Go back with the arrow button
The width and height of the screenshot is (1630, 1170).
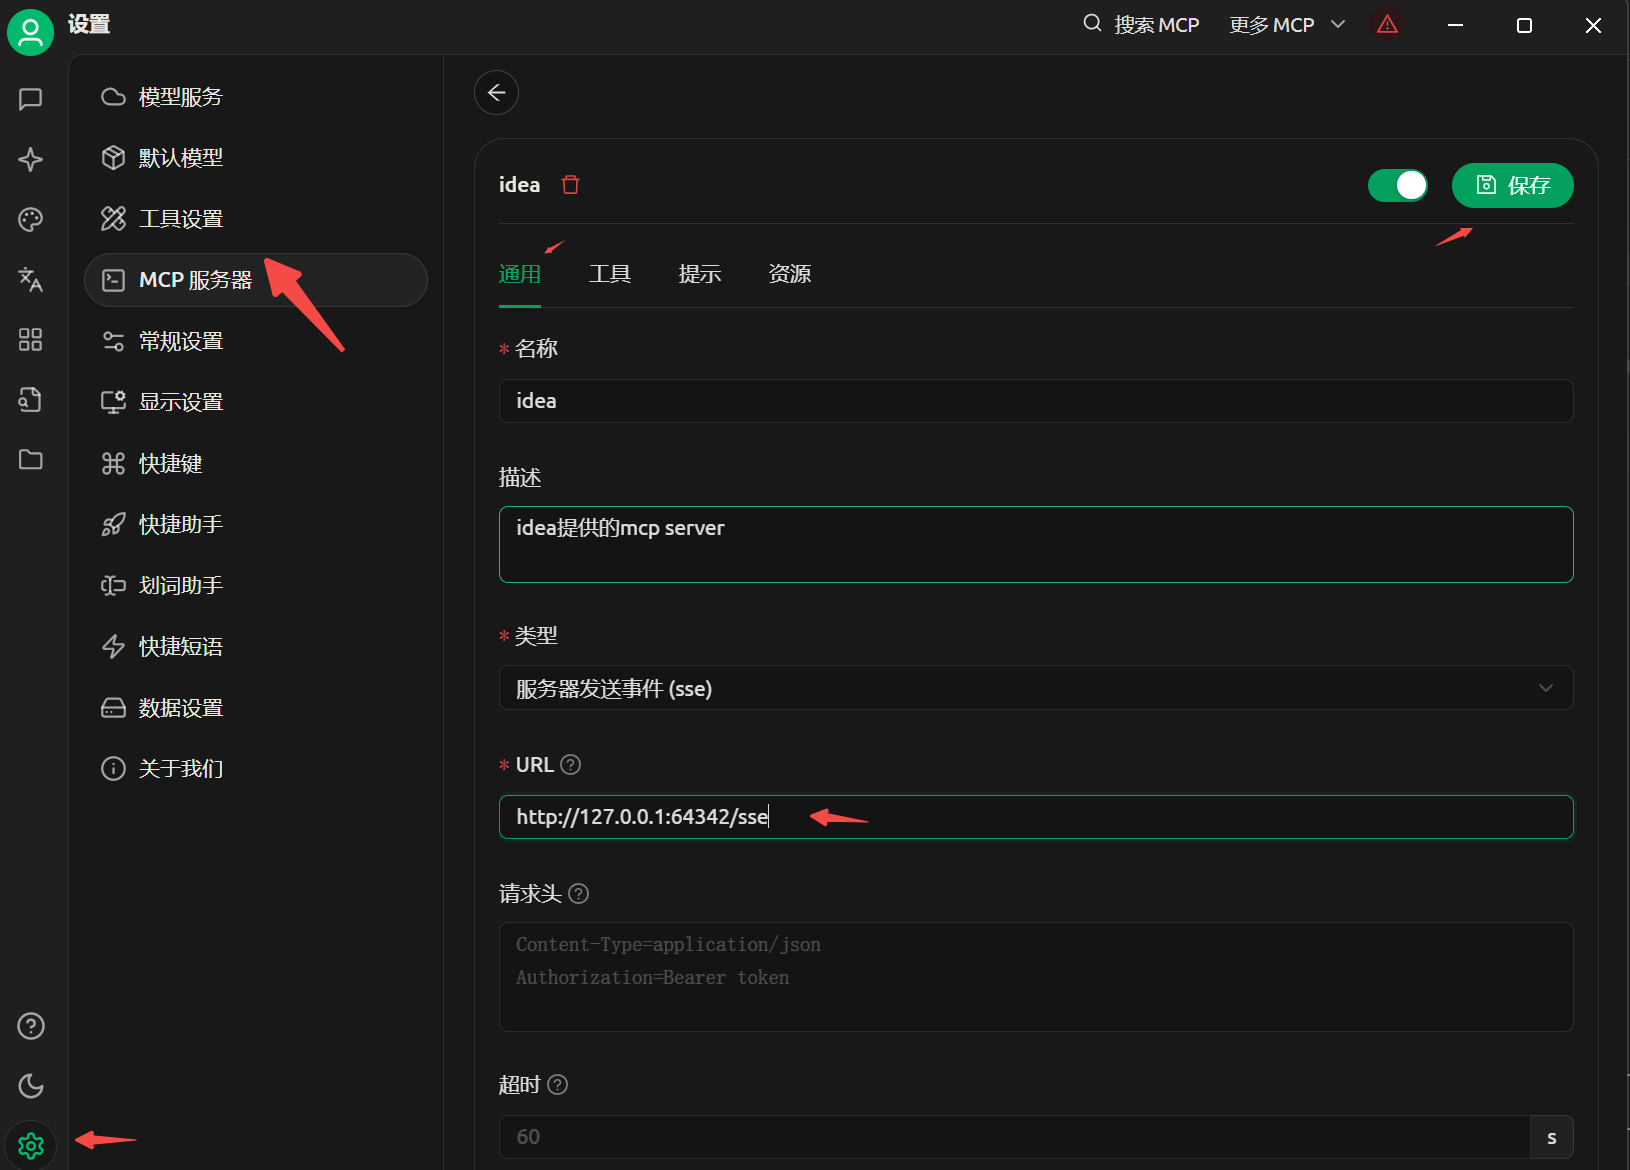tap(496, 93)
